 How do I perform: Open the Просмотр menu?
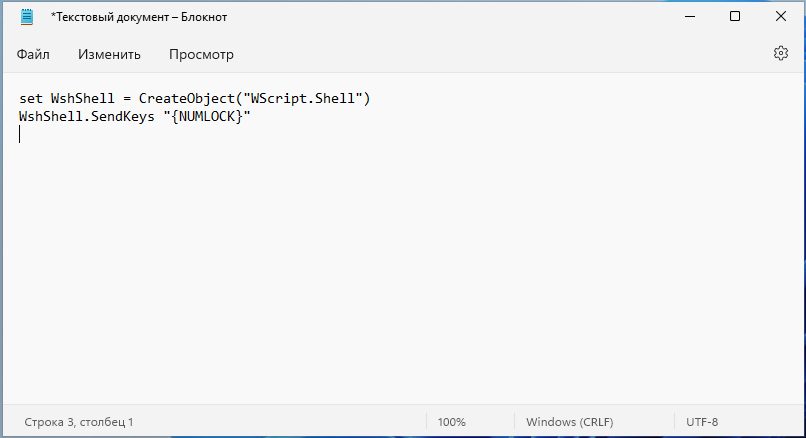[201, 54]
